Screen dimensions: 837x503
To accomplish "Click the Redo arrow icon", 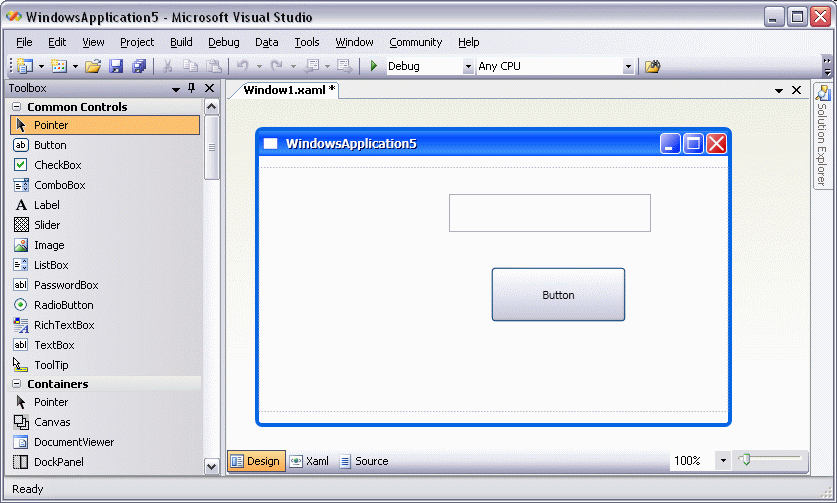I will [x=277, y=66].
